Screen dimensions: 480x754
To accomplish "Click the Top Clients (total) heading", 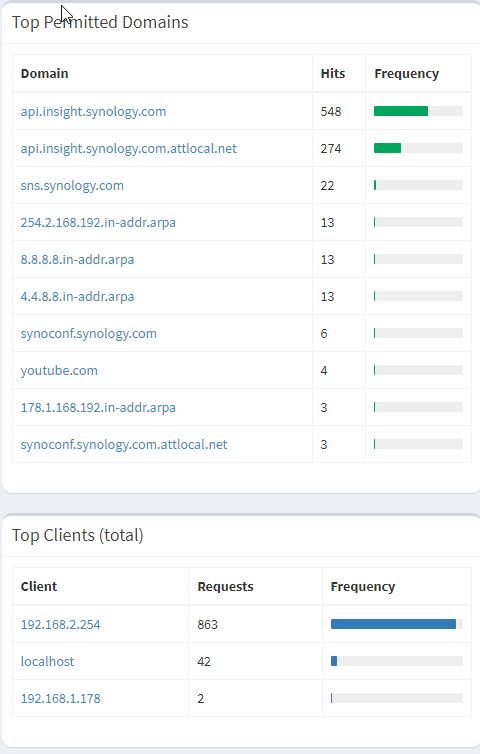I will pos(77,535).
